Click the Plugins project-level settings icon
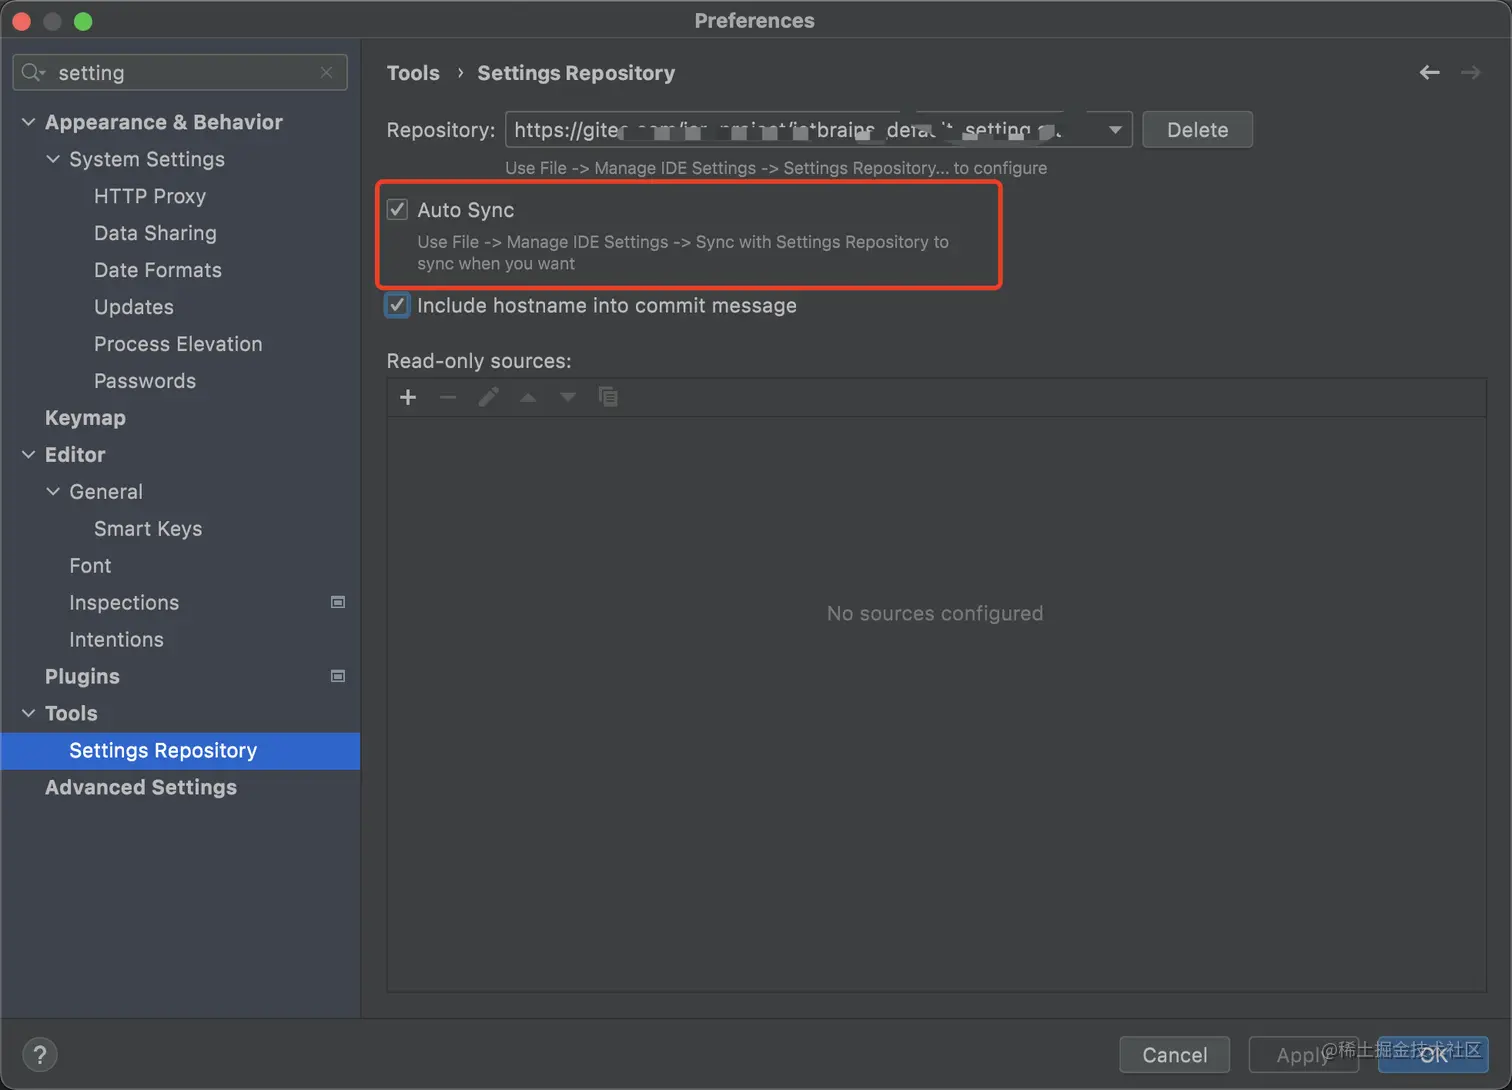The height and width of the screenshot is (1090, 1512). 338,676
